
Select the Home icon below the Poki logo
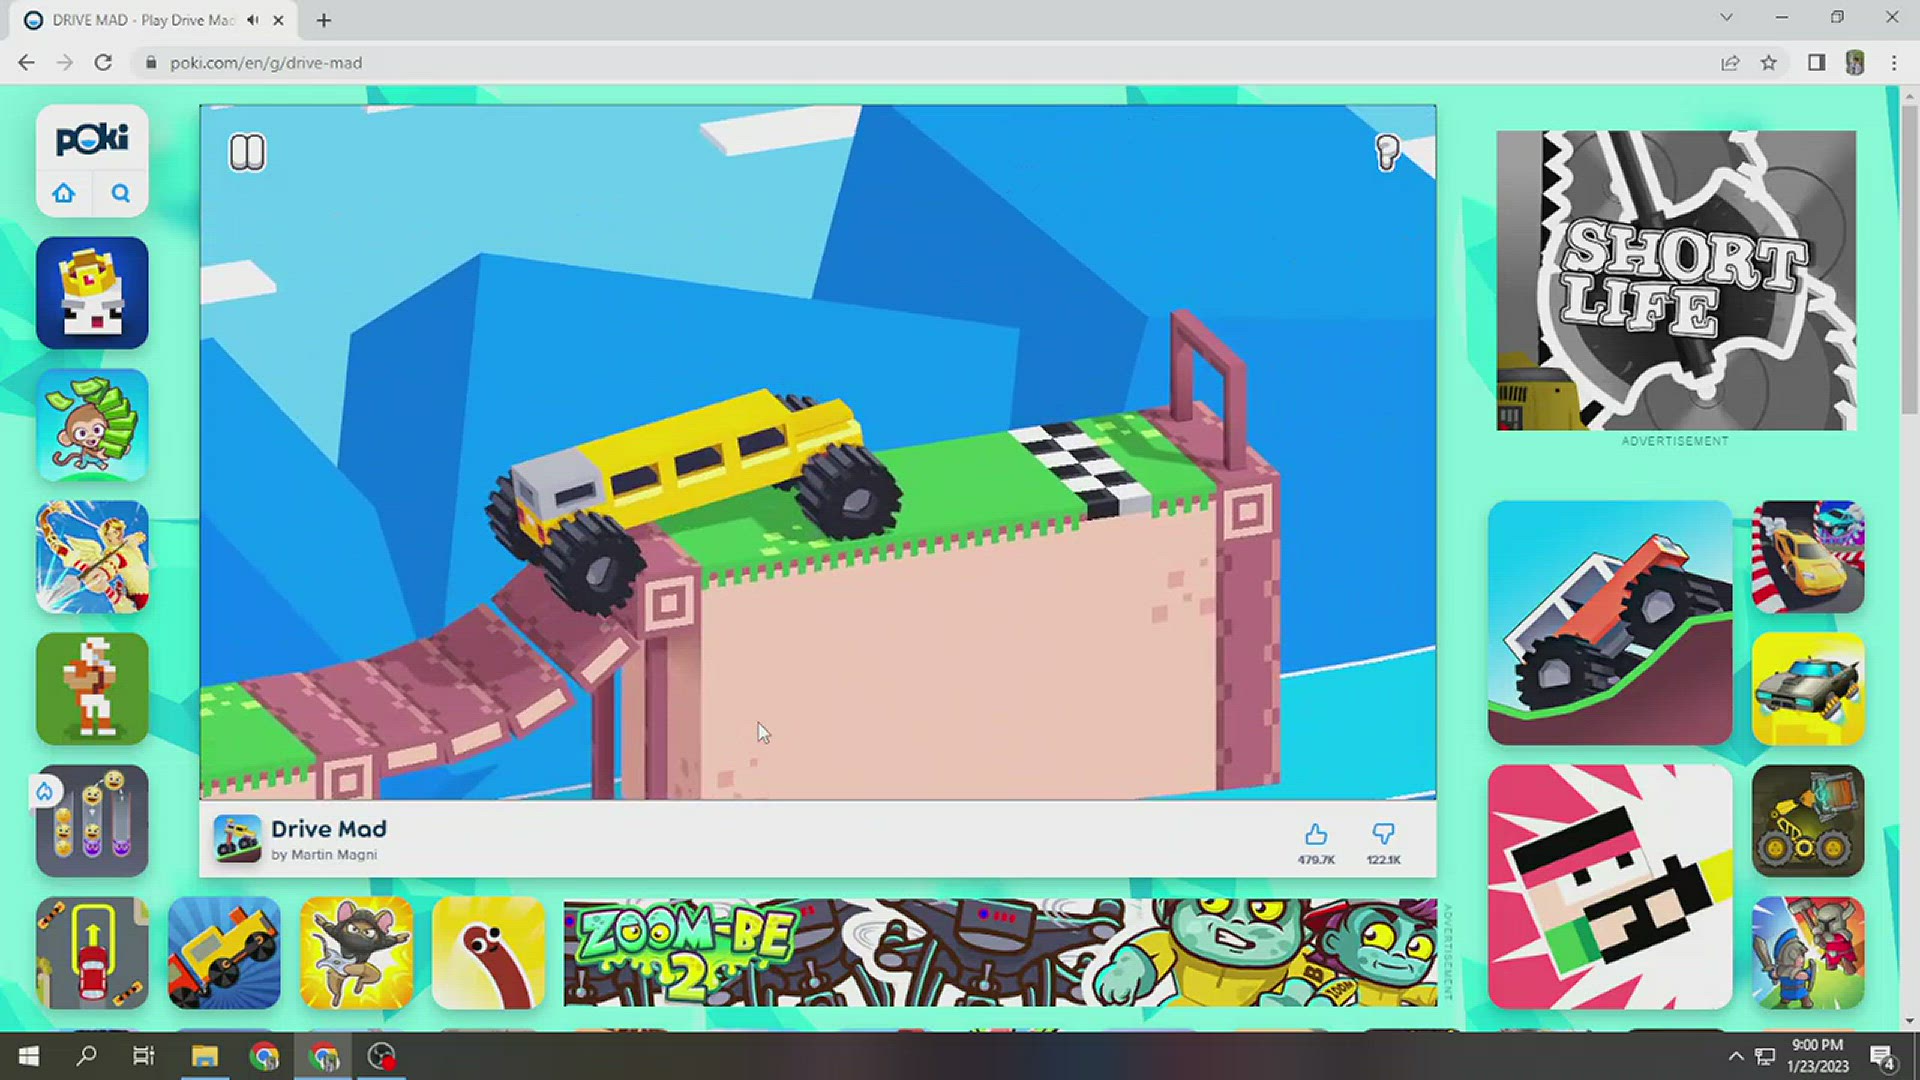(64, 193)
